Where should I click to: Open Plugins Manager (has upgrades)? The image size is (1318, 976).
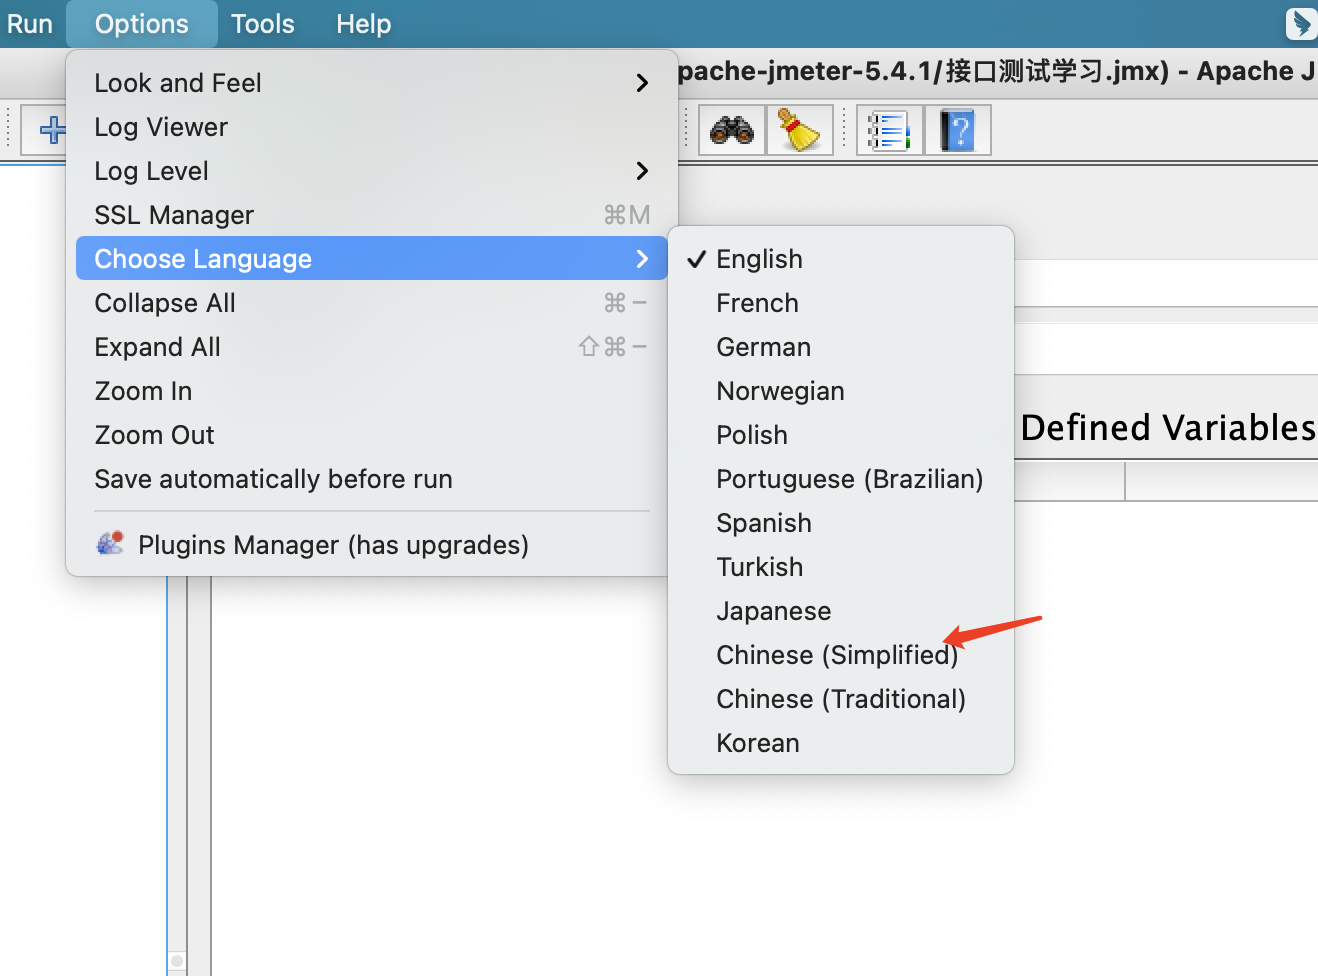click(372, 545)
